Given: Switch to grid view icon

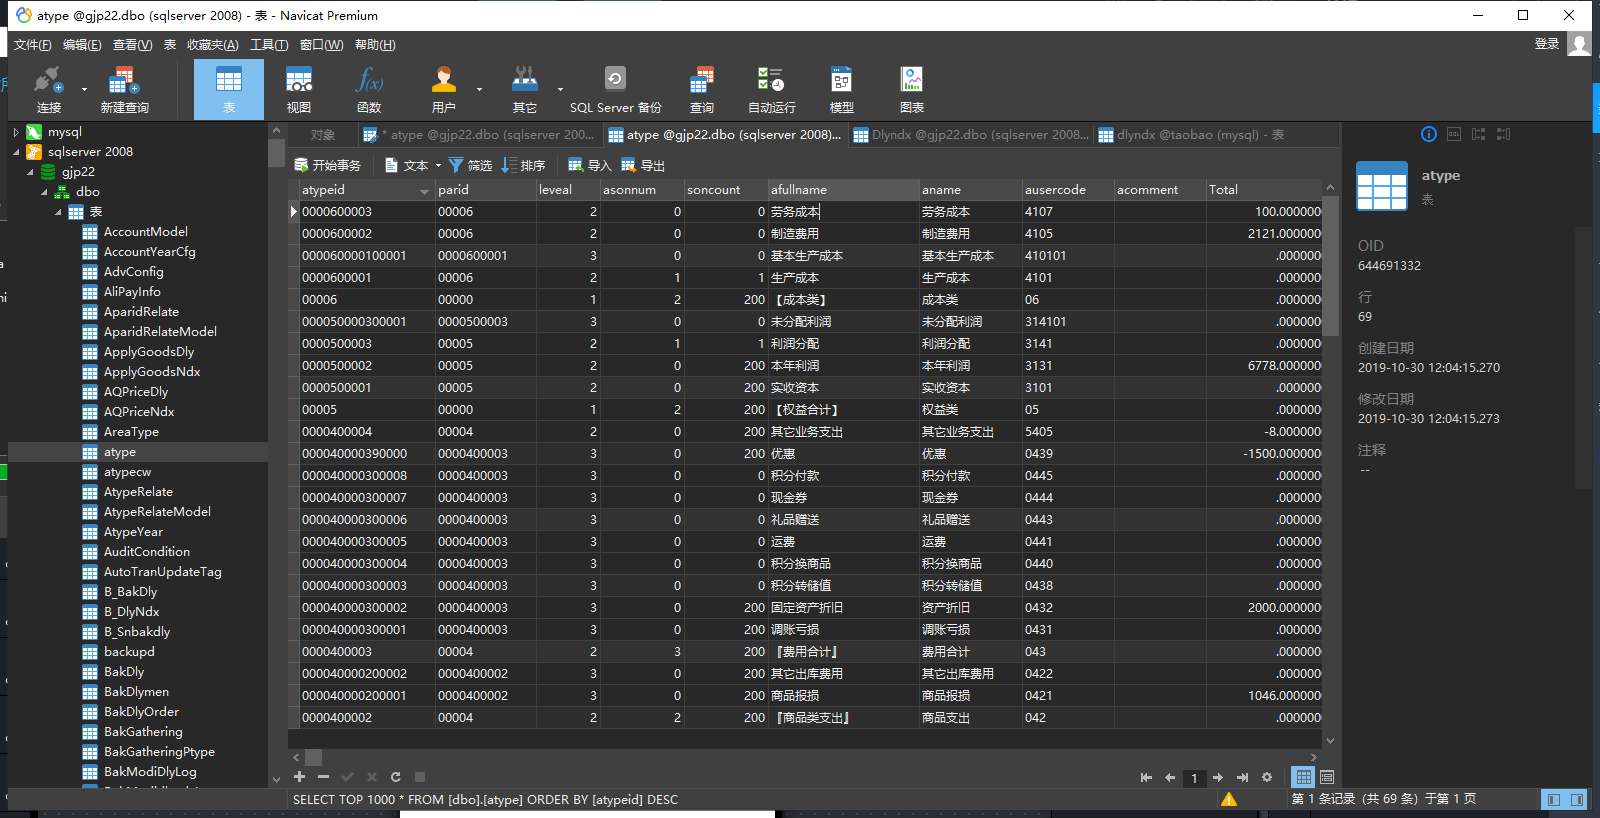Looking at the screenshot, I should point(1303,777).
